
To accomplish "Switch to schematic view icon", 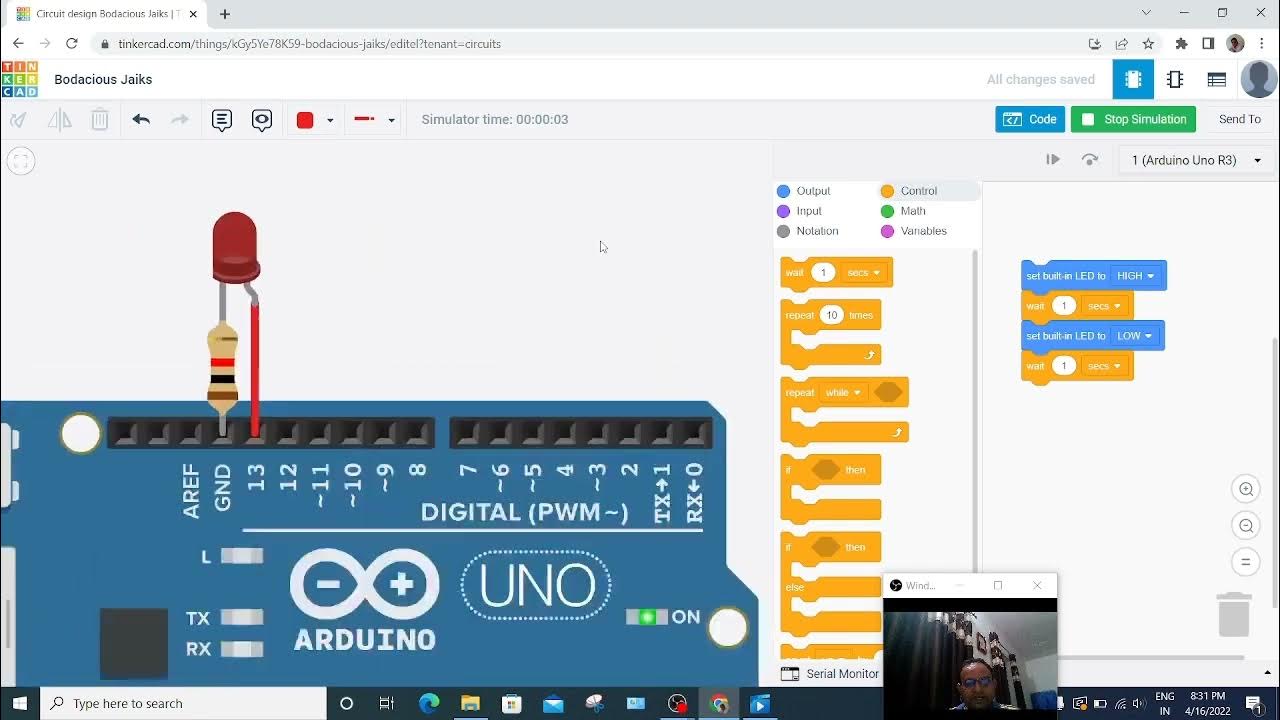I will (1175, 80).
